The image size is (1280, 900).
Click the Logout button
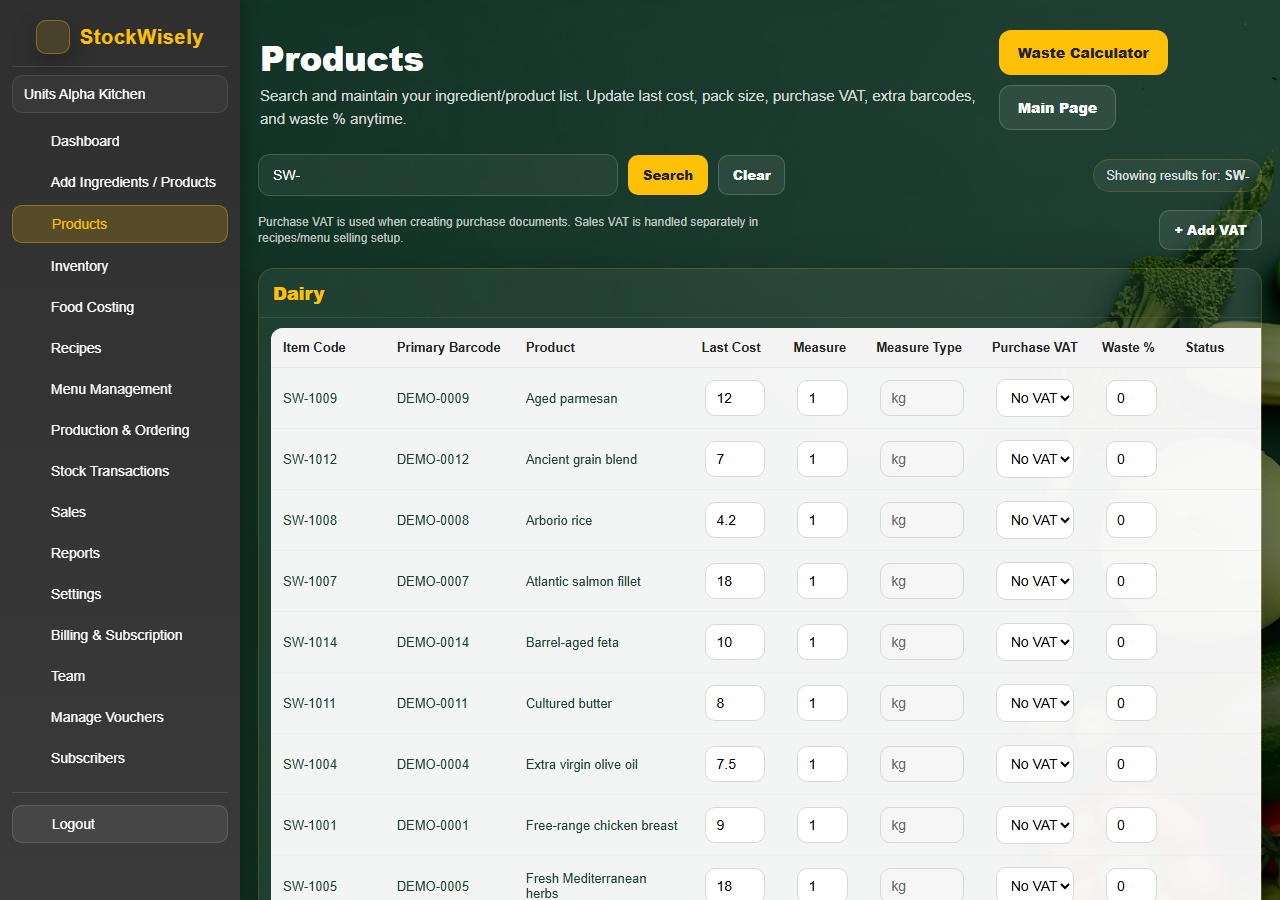pos(120,824)
